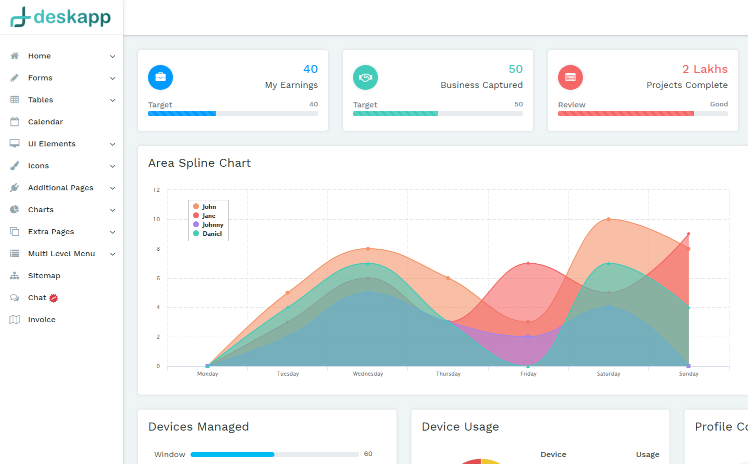Open the UI Elements menu
The width and height of the screenshot is (748, 464).
coord(52,144)
